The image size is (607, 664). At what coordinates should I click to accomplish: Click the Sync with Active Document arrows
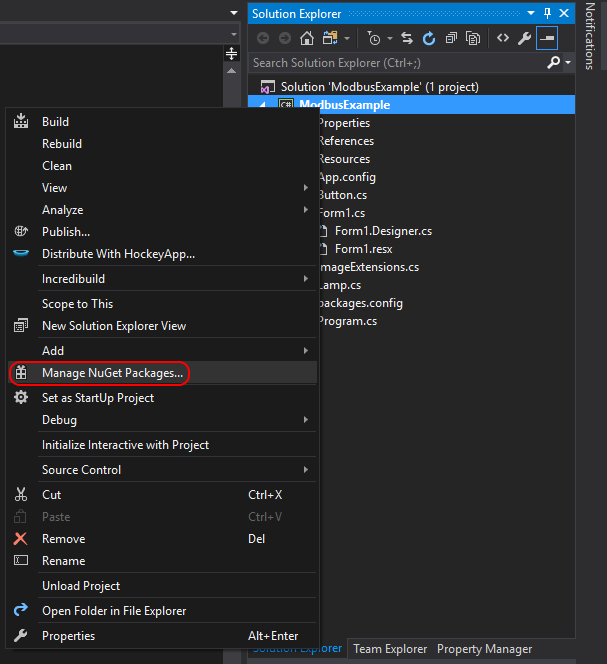coord(407,38)
